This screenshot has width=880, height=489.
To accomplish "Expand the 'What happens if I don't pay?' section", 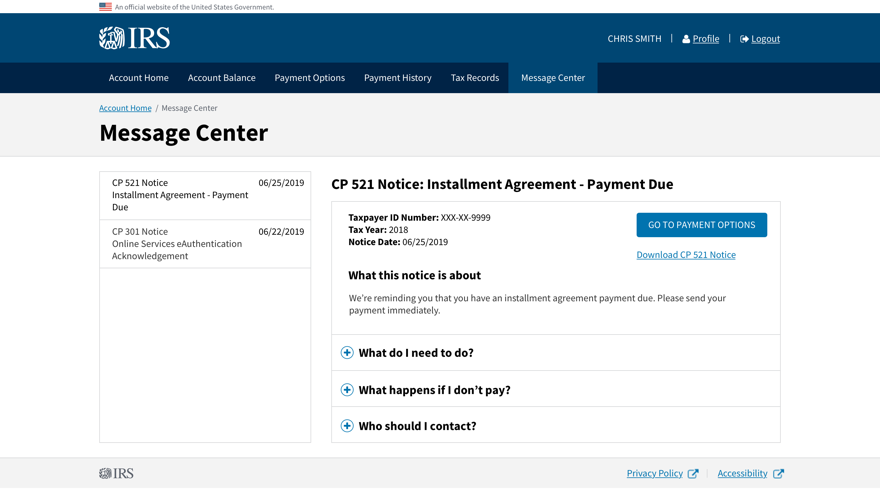I will coord(434,390).
